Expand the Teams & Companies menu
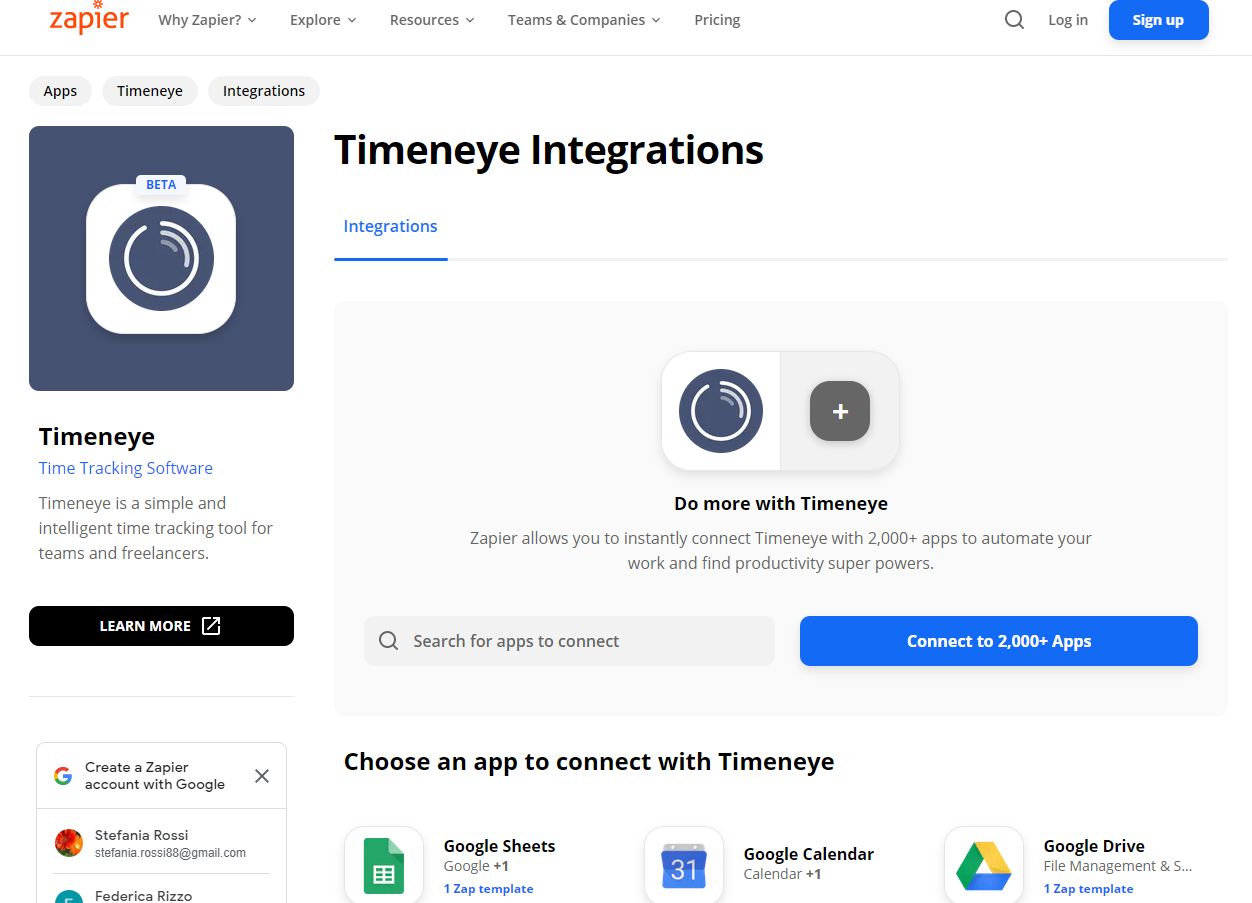 [x=584, y=20]
